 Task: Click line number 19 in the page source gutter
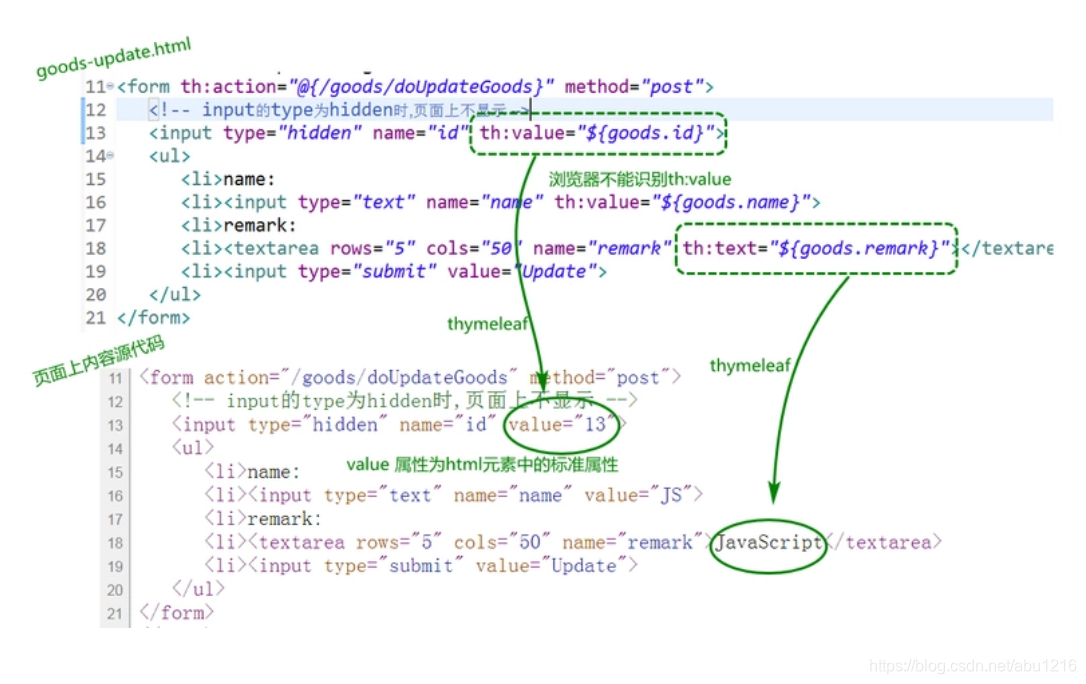(x=115, y=566)
